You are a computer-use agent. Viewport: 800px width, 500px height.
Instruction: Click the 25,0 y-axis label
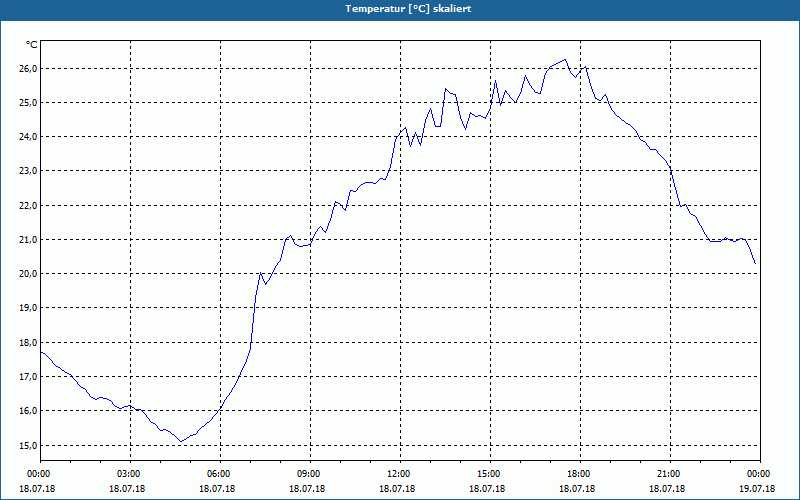(x=28, y=103)
